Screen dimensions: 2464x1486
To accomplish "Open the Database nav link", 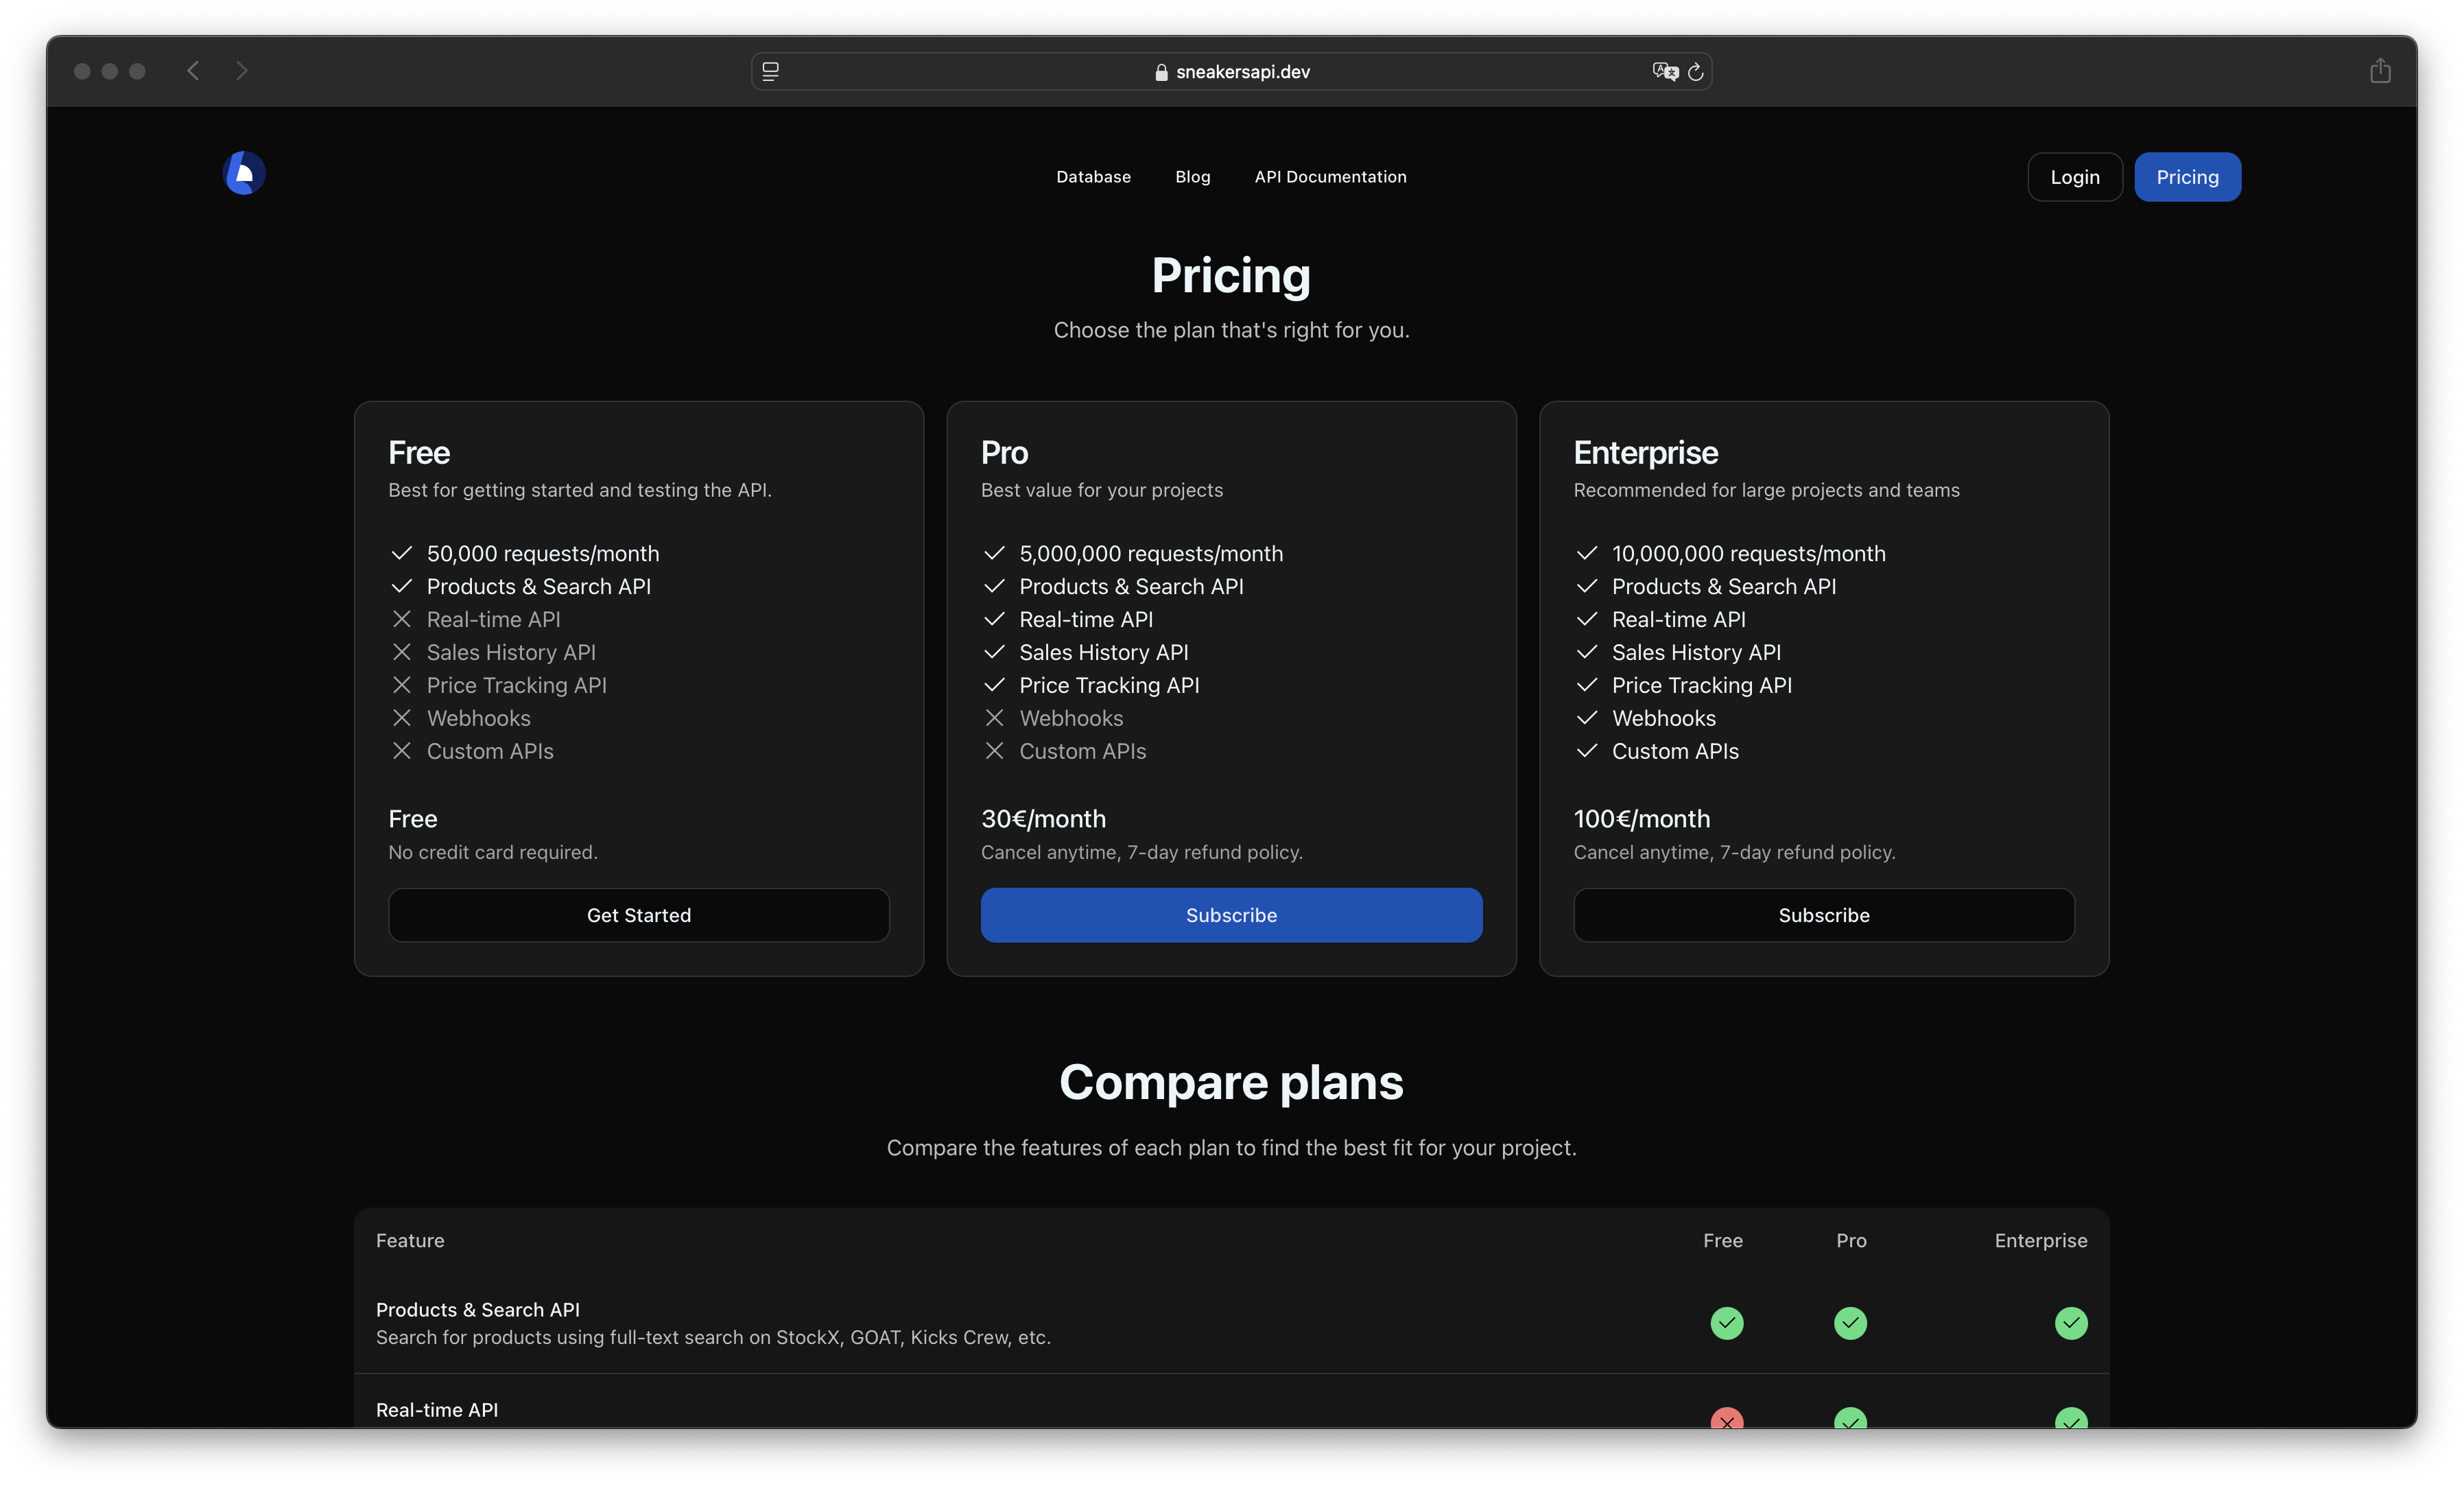I will click(x=1093, y=177).
